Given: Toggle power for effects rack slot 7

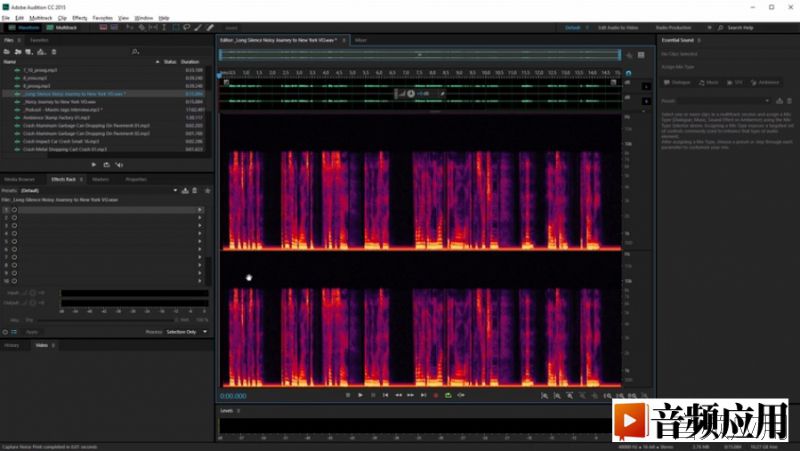Looking at the screenshot, I should click(x=14, y=257).
